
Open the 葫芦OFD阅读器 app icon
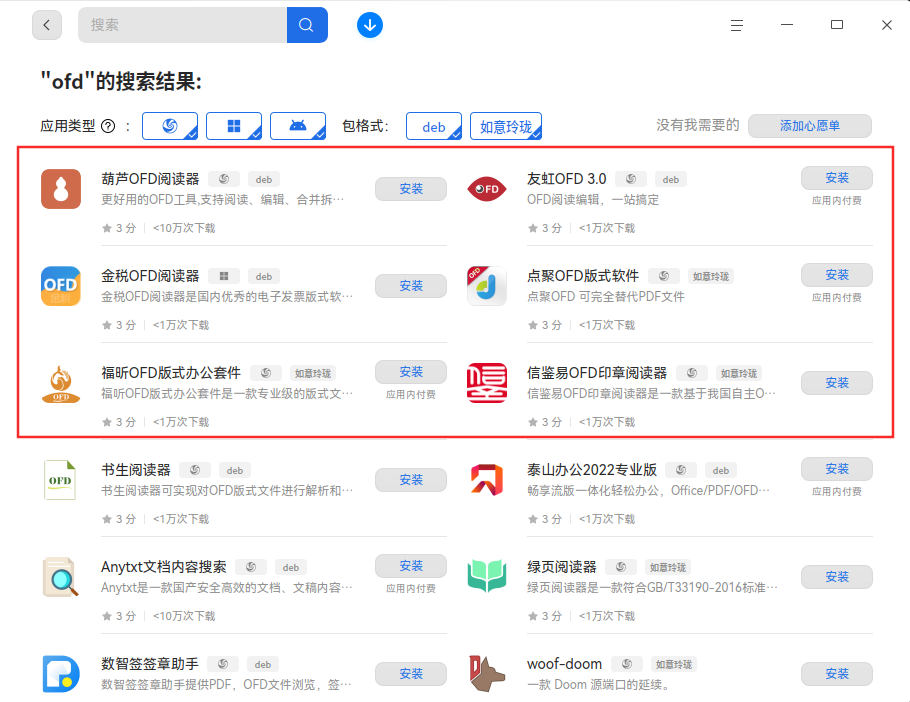pyautogui.click(x=61, y=189)
